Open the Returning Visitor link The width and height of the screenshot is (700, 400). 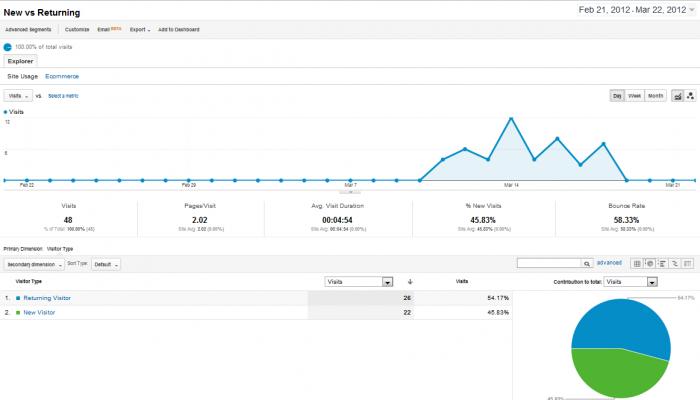coord(47,298)
